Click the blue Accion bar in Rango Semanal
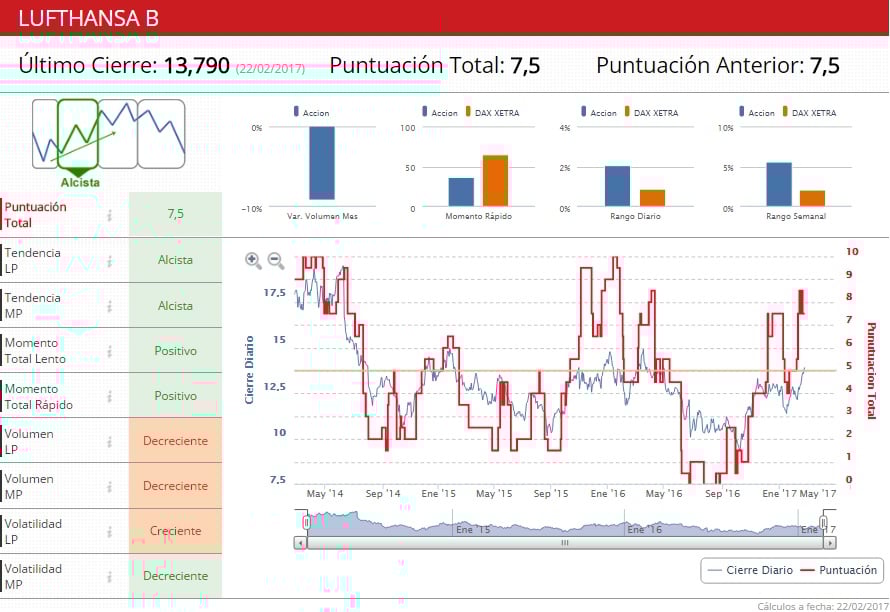 click(x=779, y=185)
